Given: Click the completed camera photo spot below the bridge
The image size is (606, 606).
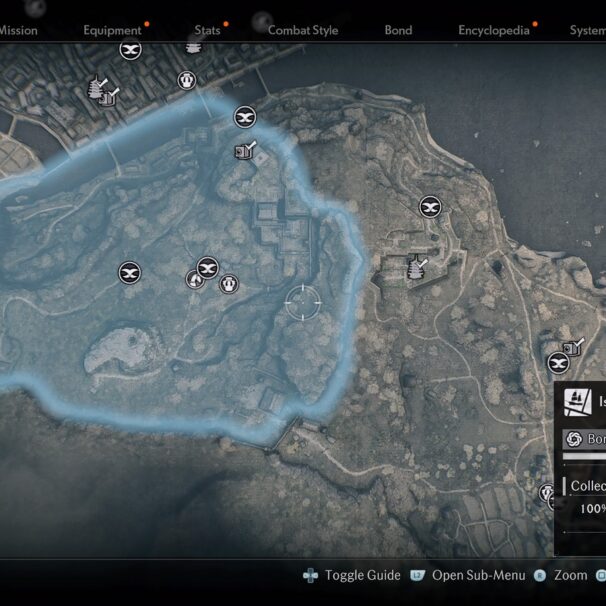Looking at the screenshot, I should (x=245, y=150).
